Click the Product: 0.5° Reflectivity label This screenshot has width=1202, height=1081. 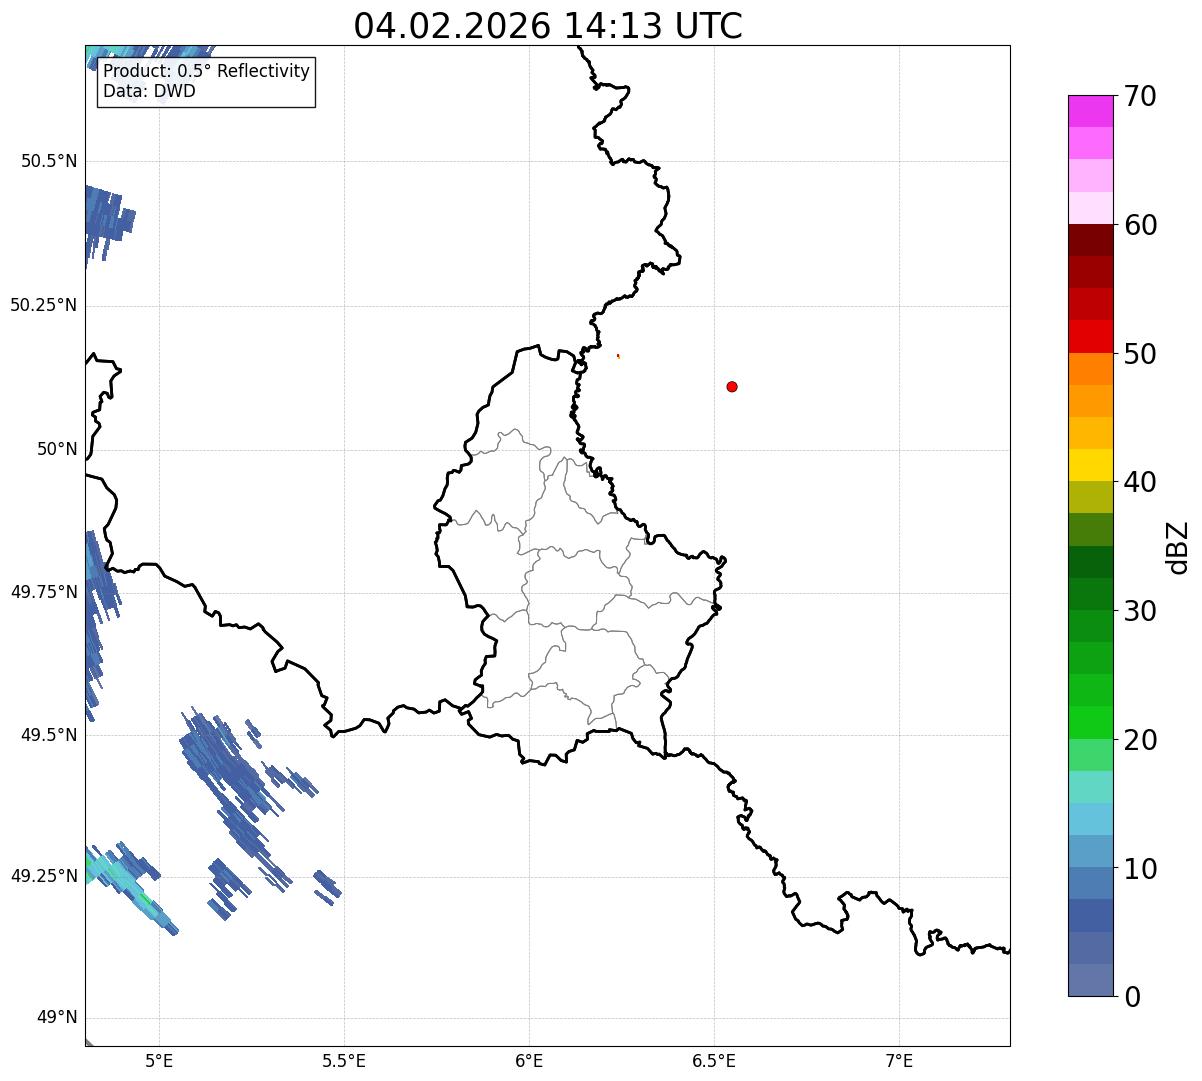[206, 72]
